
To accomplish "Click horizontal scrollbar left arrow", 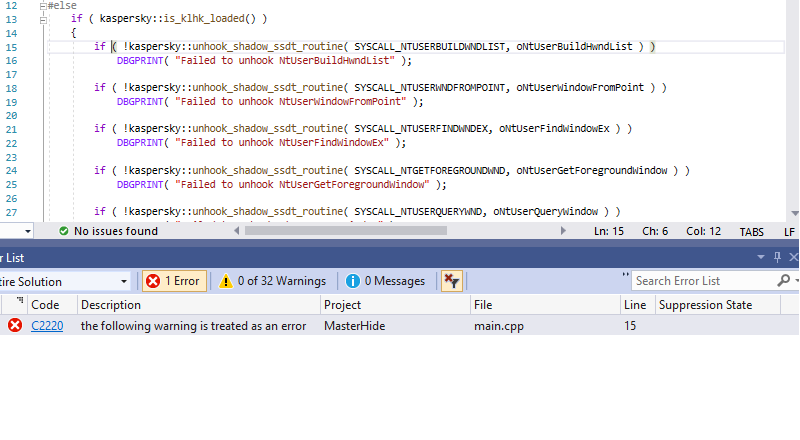I will (x=237, y=231).
